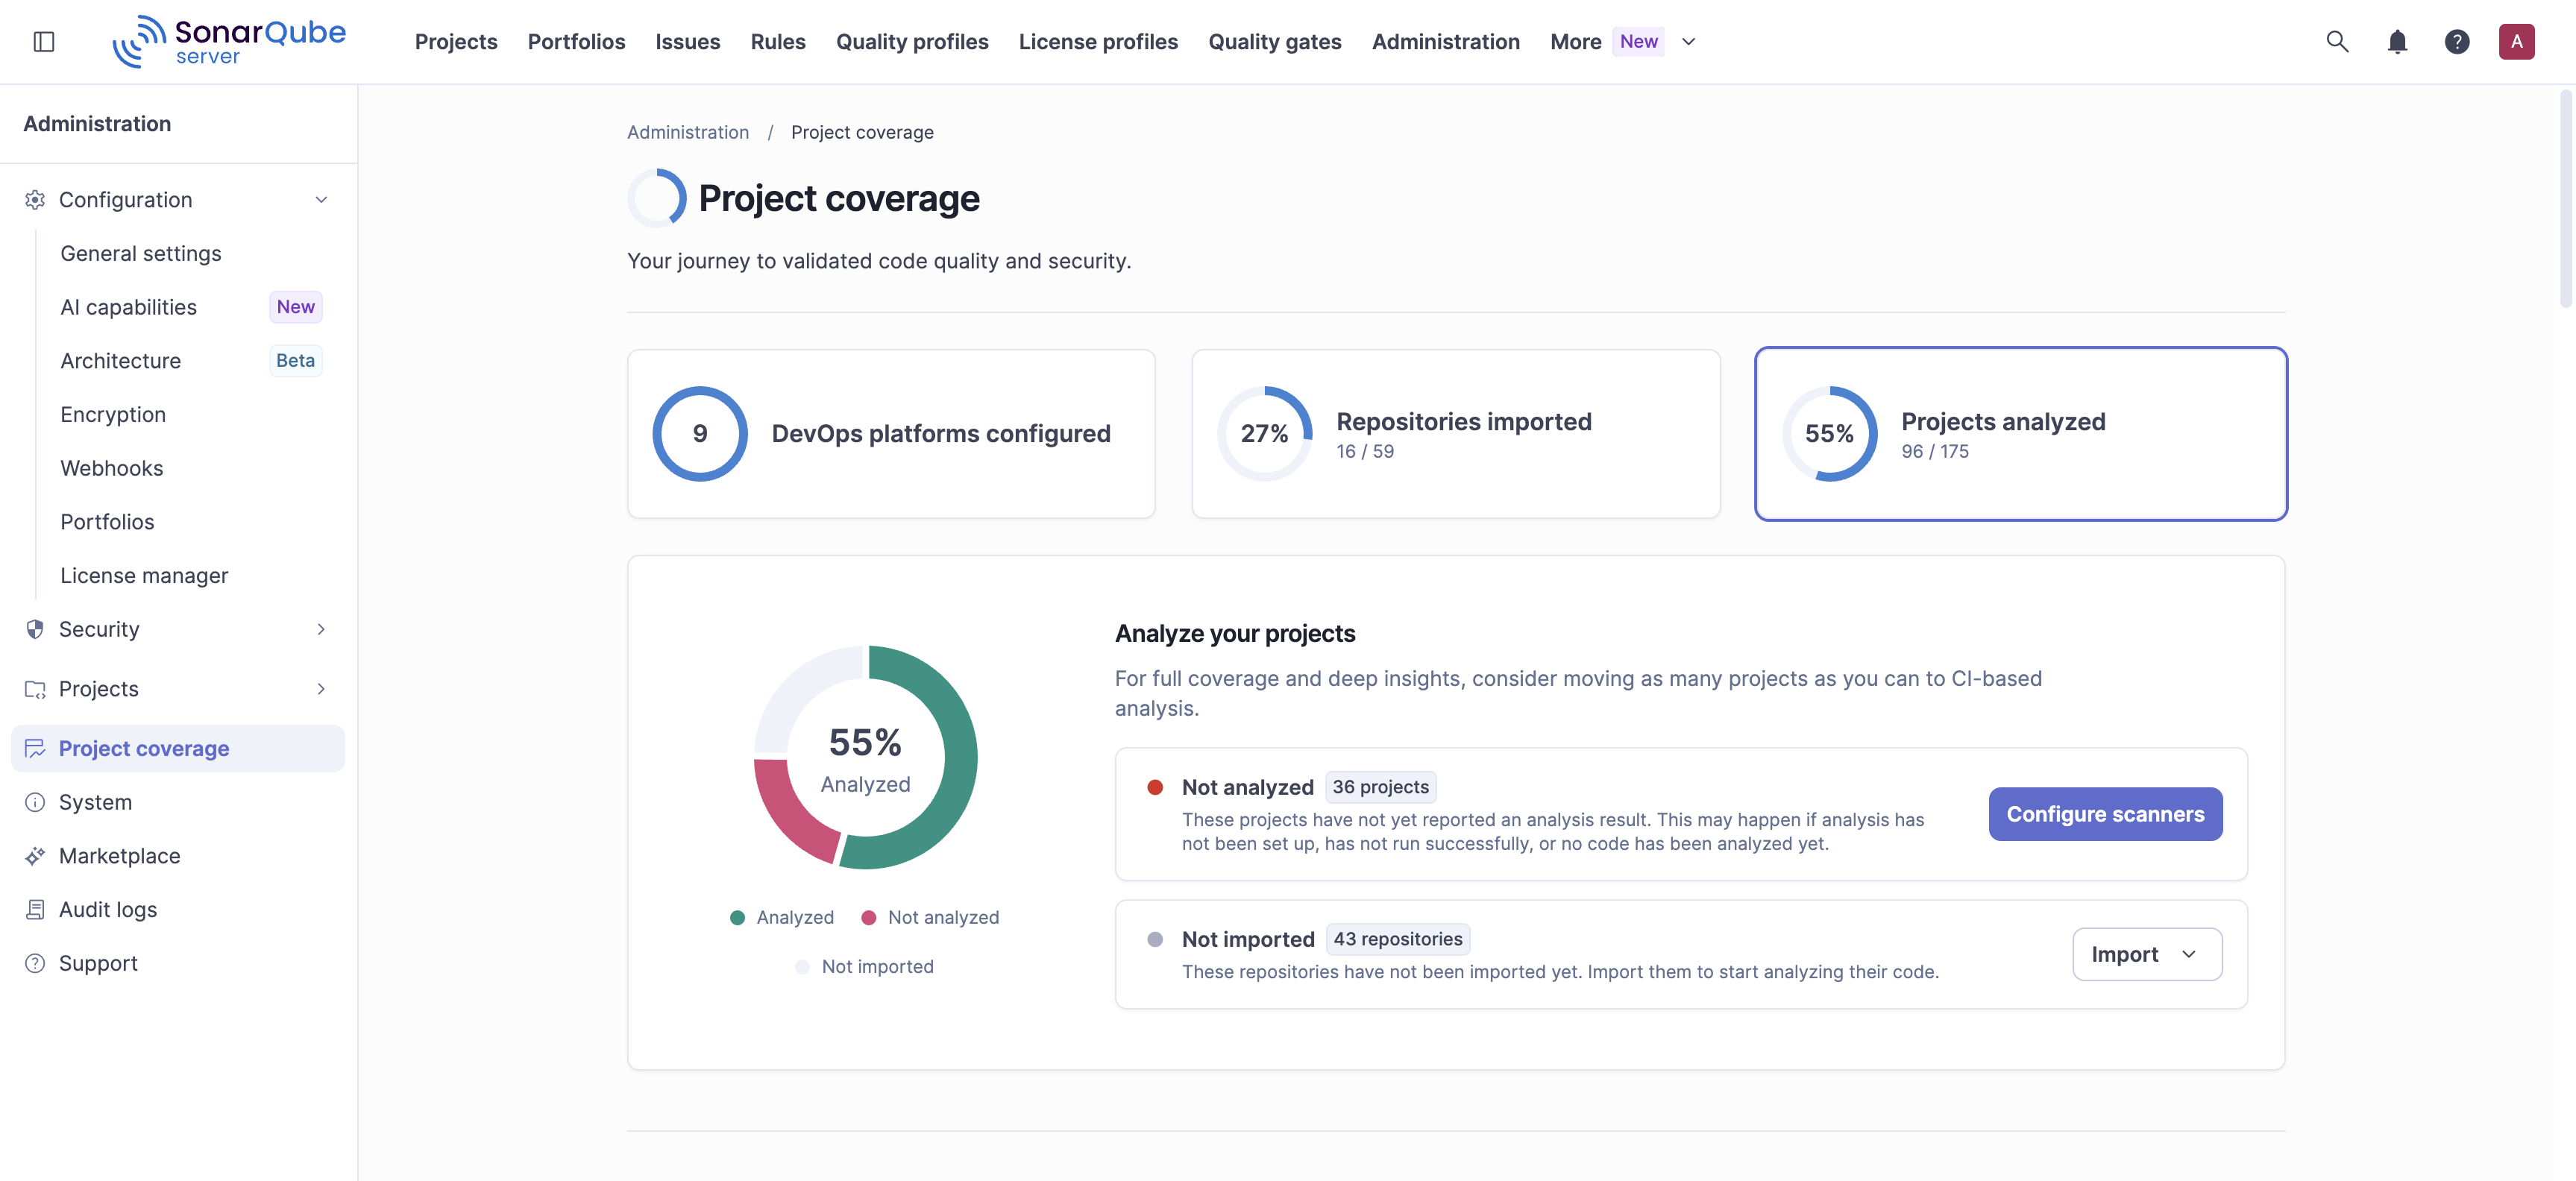Click the Audit logs document icon
The image size is (2576, 1181).
[35, 909]
